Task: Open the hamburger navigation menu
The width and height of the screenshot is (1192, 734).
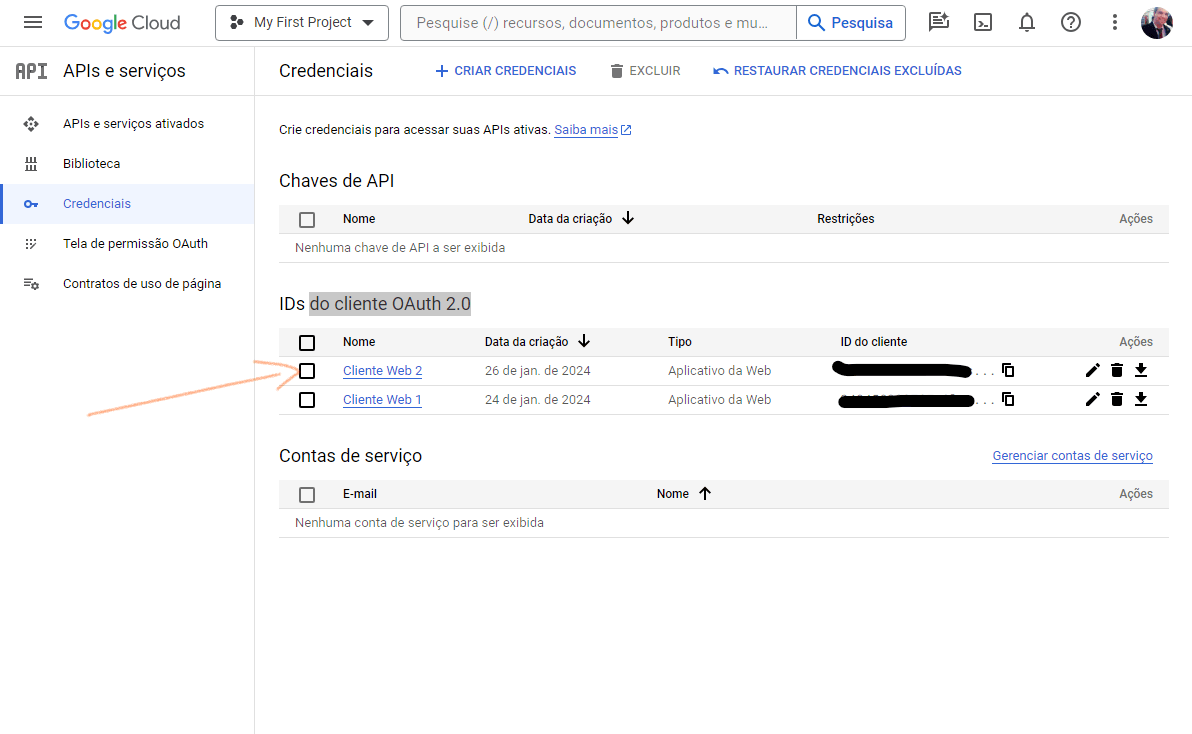Action: click(x=33, y=22)
